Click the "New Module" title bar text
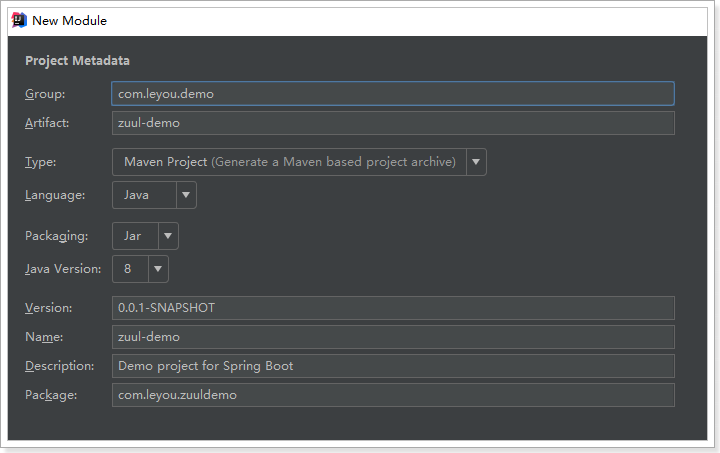This screenshot has width=720, height=453. pos(69,20)
